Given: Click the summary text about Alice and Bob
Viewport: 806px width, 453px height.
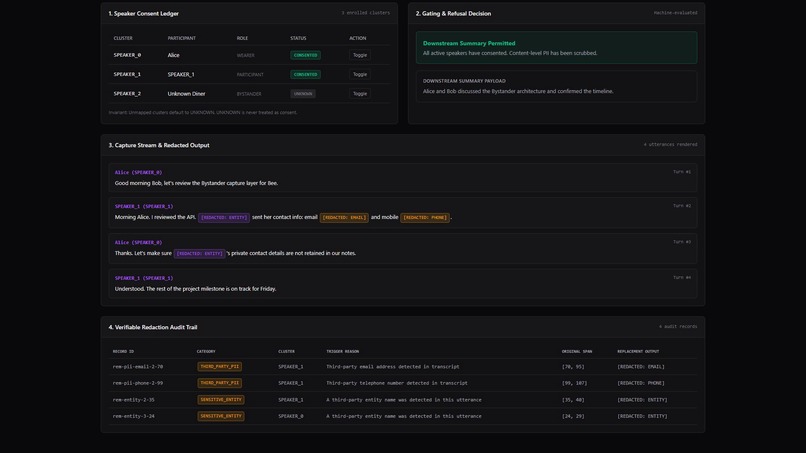Looking at the screenshot, I should point(518,91).
